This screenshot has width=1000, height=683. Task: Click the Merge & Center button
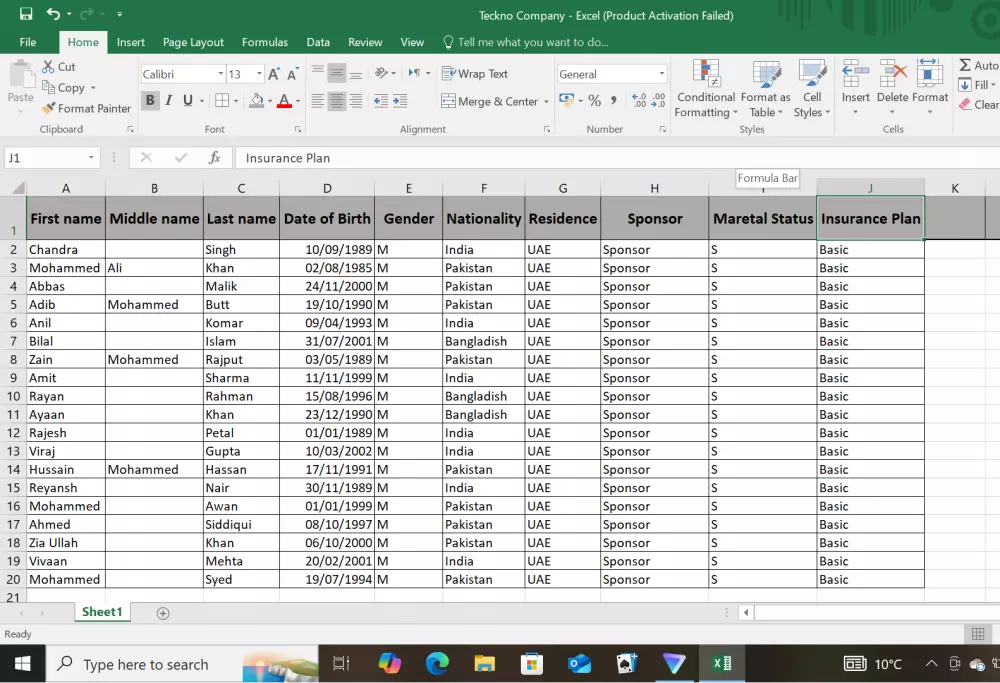[x=489, y=101]
